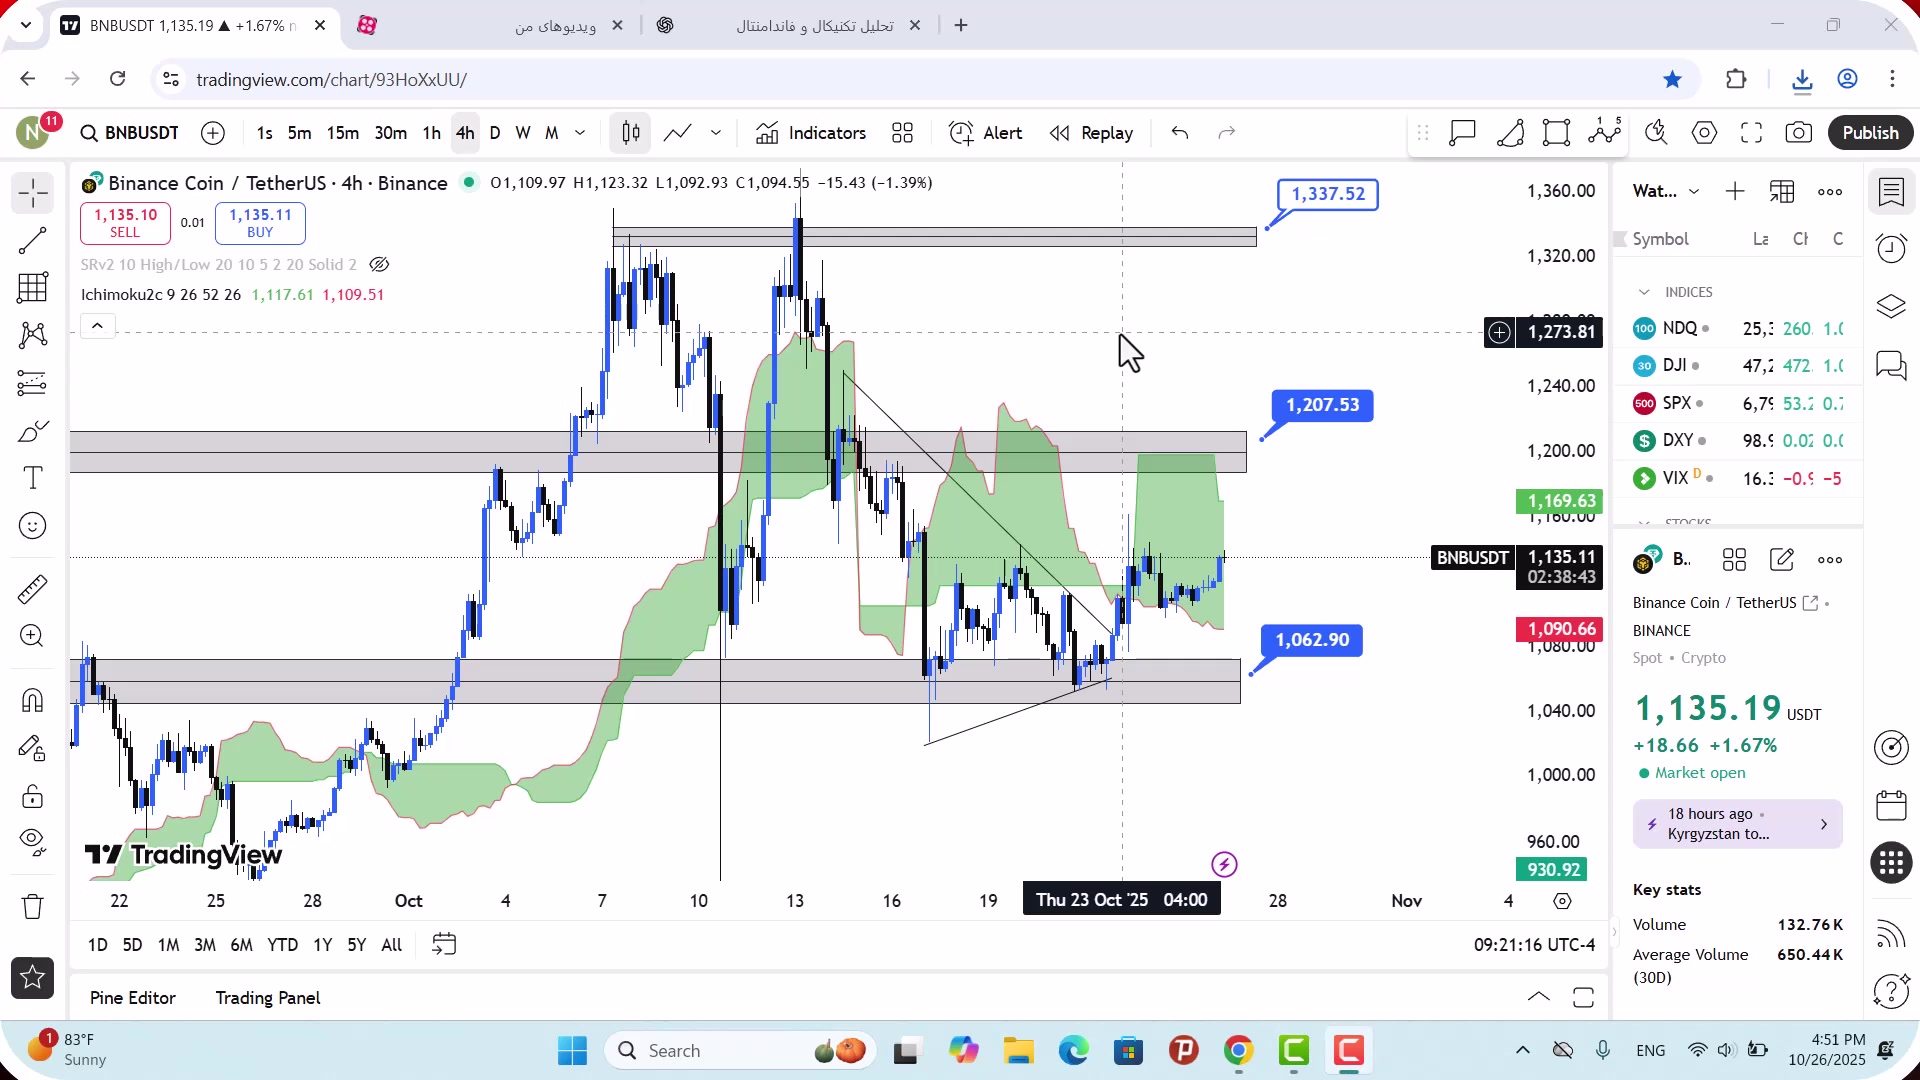Image resolution: width=1920 pixels, height=1080 pixels.
Task: Click the add symbol compare plus icon
Action: (213, 133)
